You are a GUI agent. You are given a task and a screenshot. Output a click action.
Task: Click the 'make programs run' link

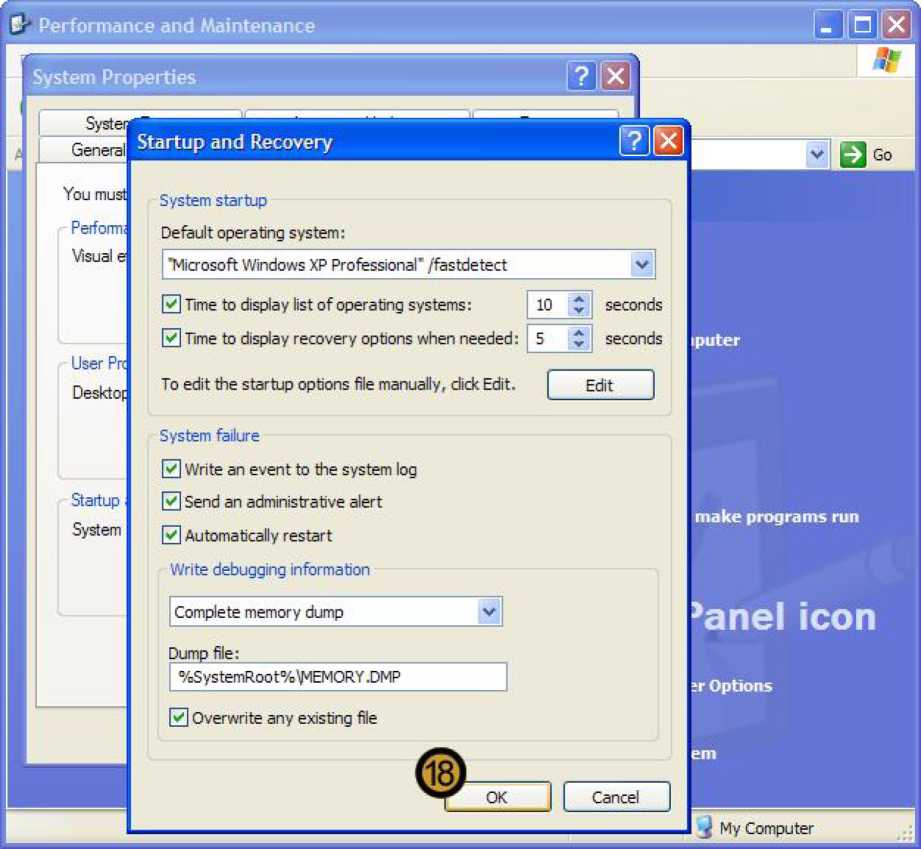(777, 517)
